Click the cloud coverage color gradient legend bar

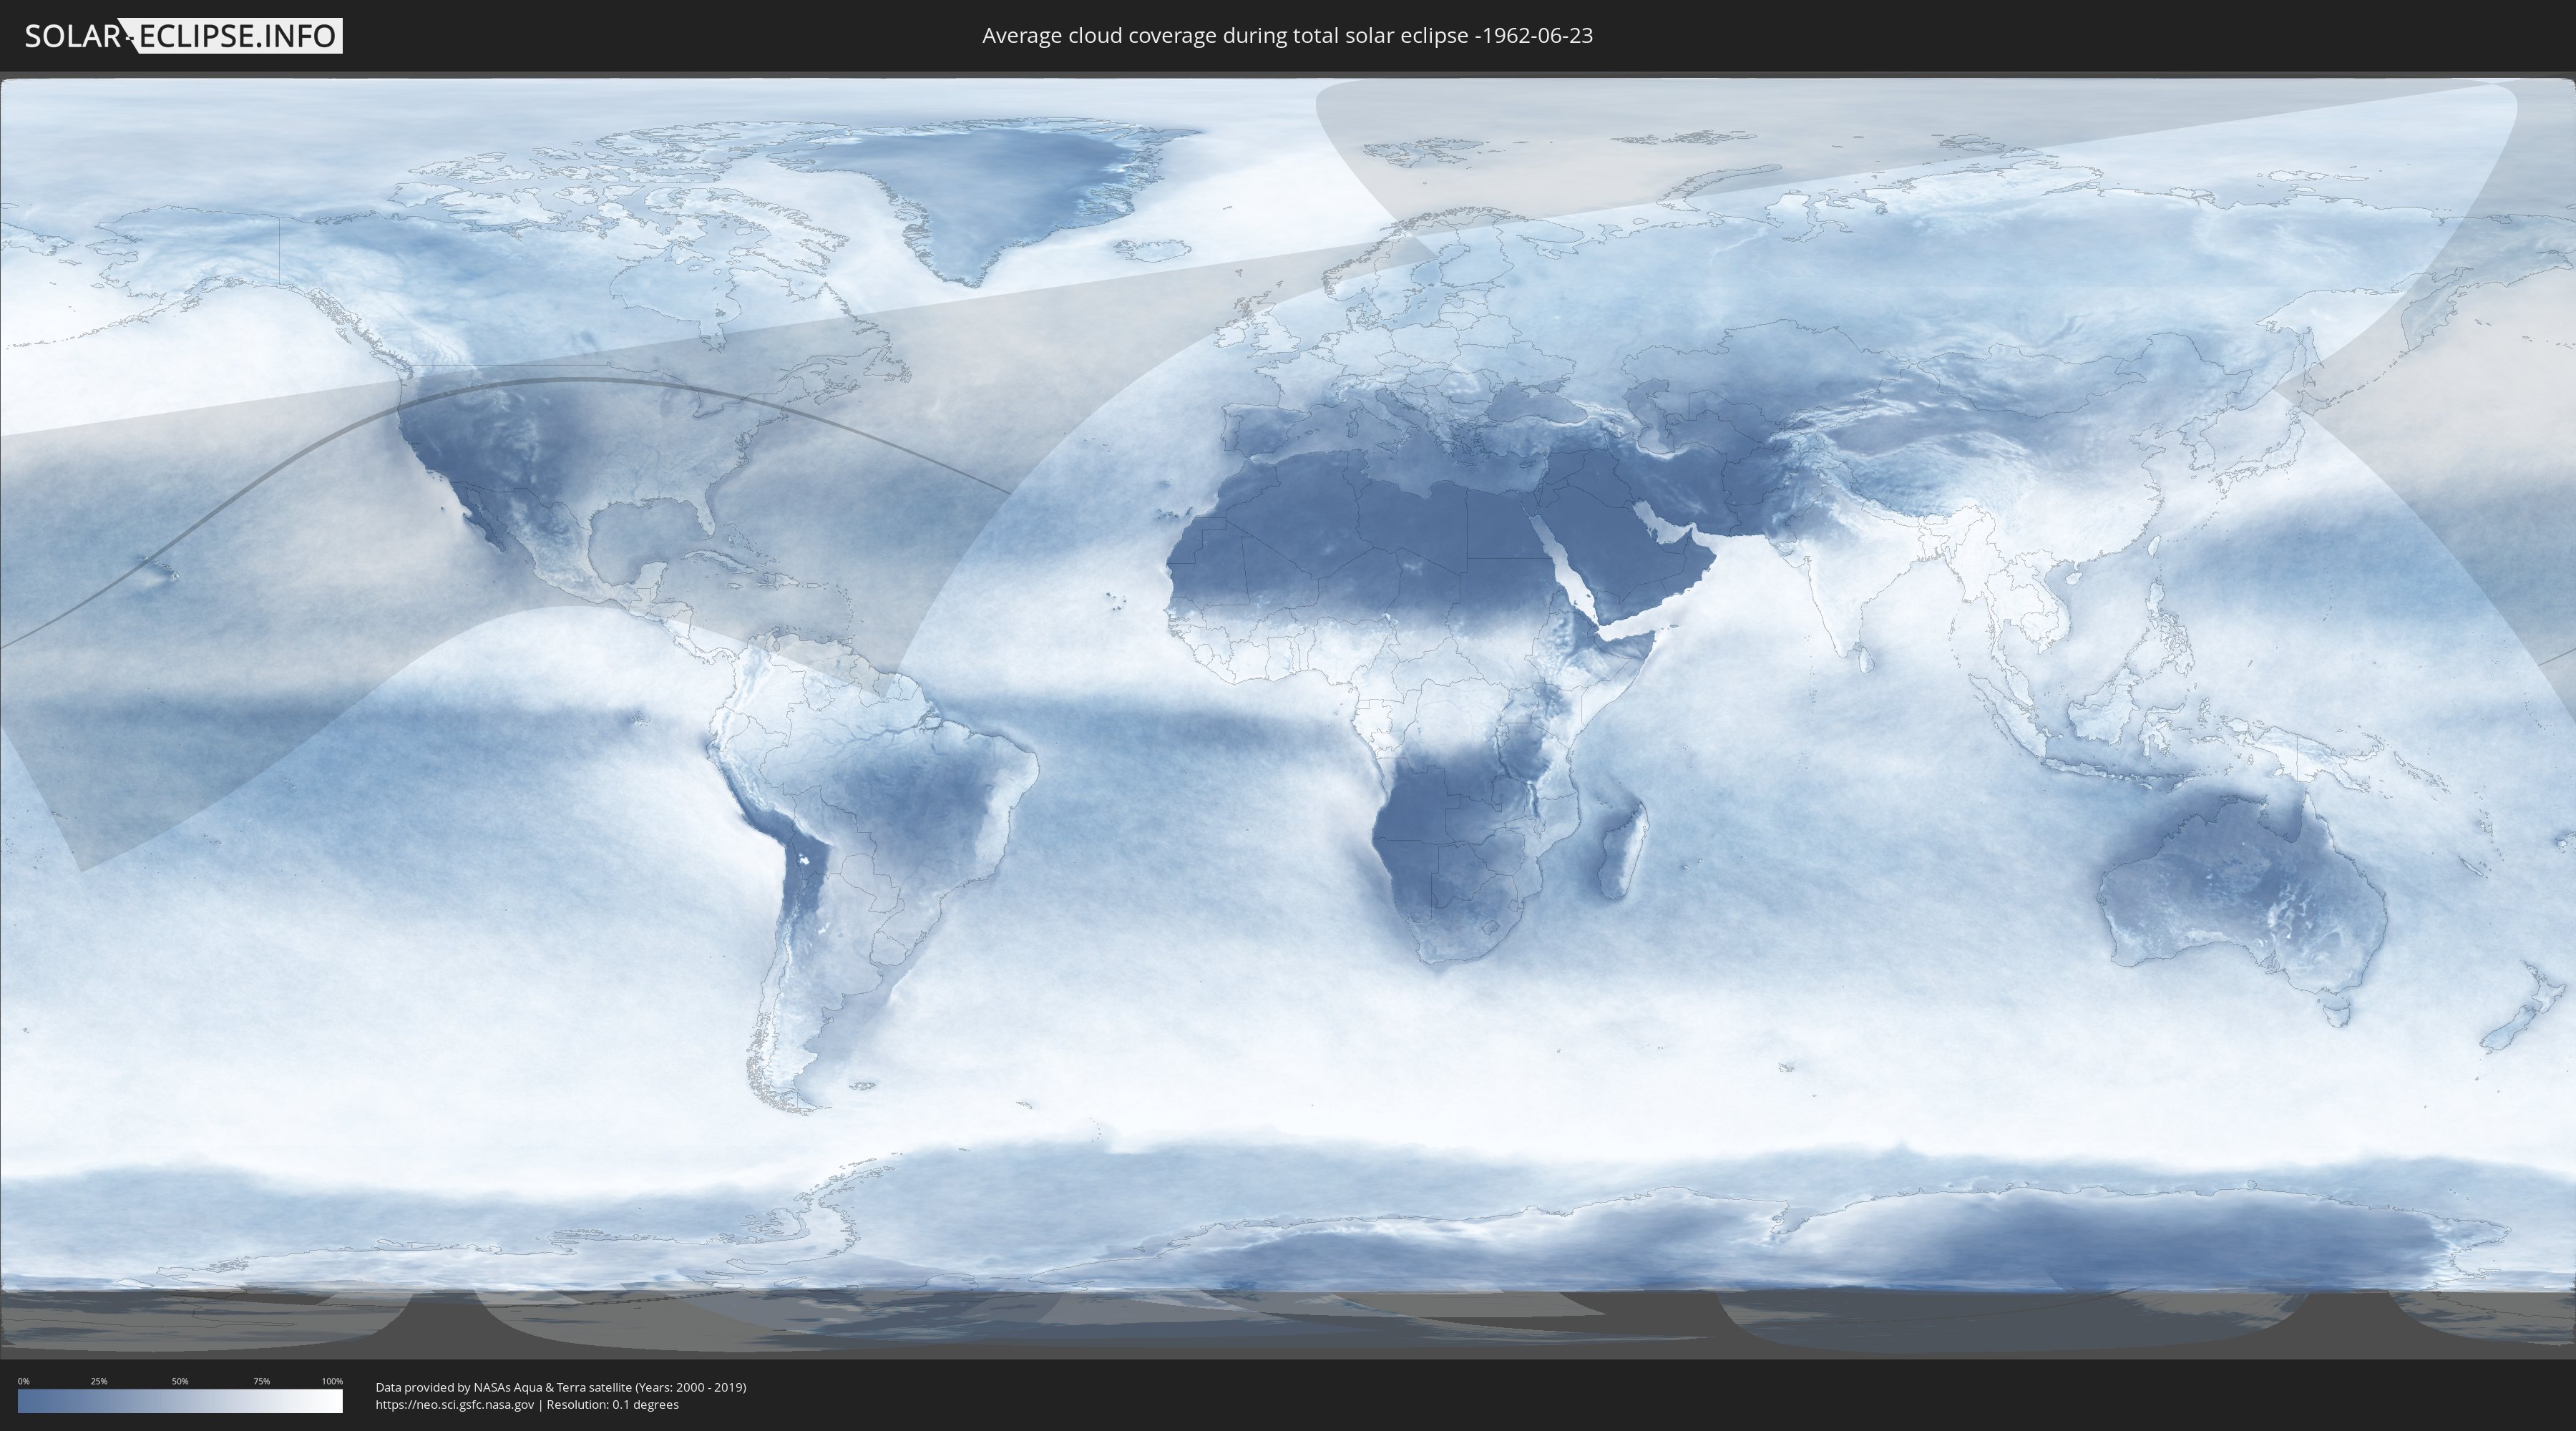(x=180, y=1401)
